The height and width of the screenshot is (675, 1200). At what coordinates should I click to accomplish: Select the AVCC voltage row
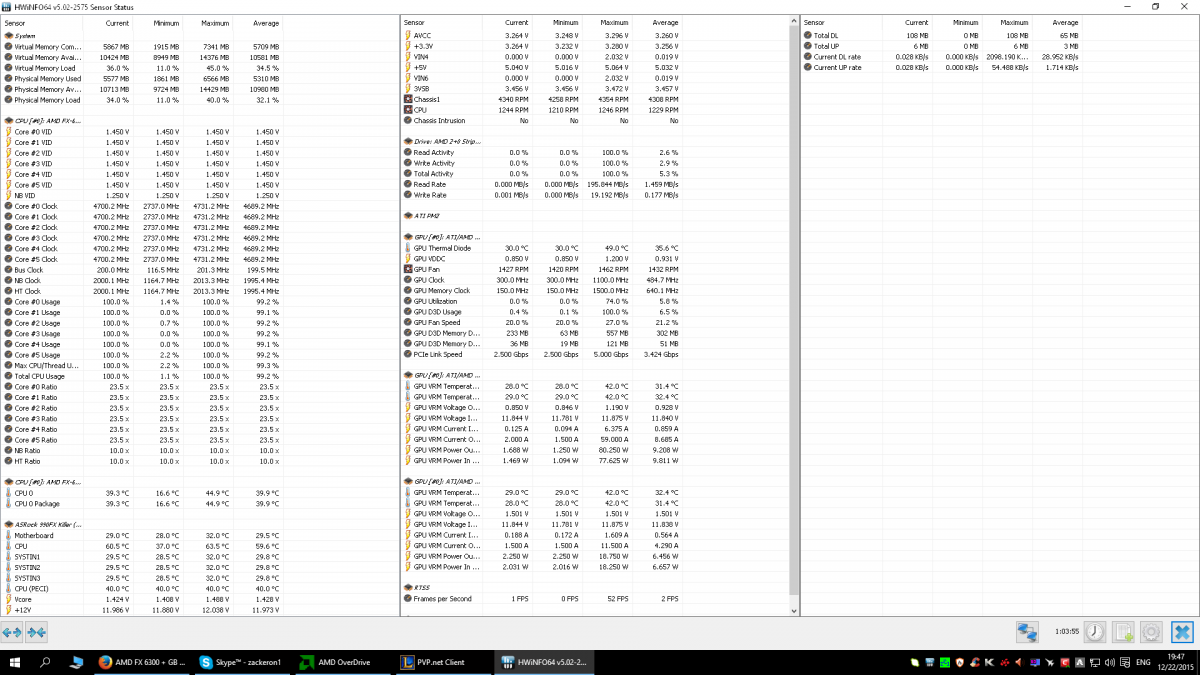click(541, 36)
